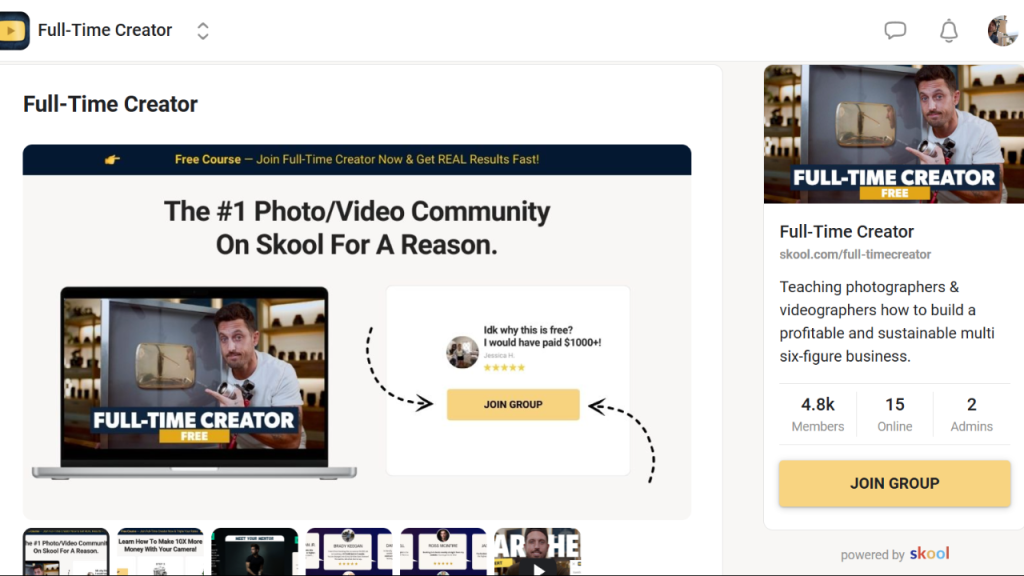Click the yellow JOIN GROUP sidebar button
Screen dimensions: 1024x576
(895, 483)
